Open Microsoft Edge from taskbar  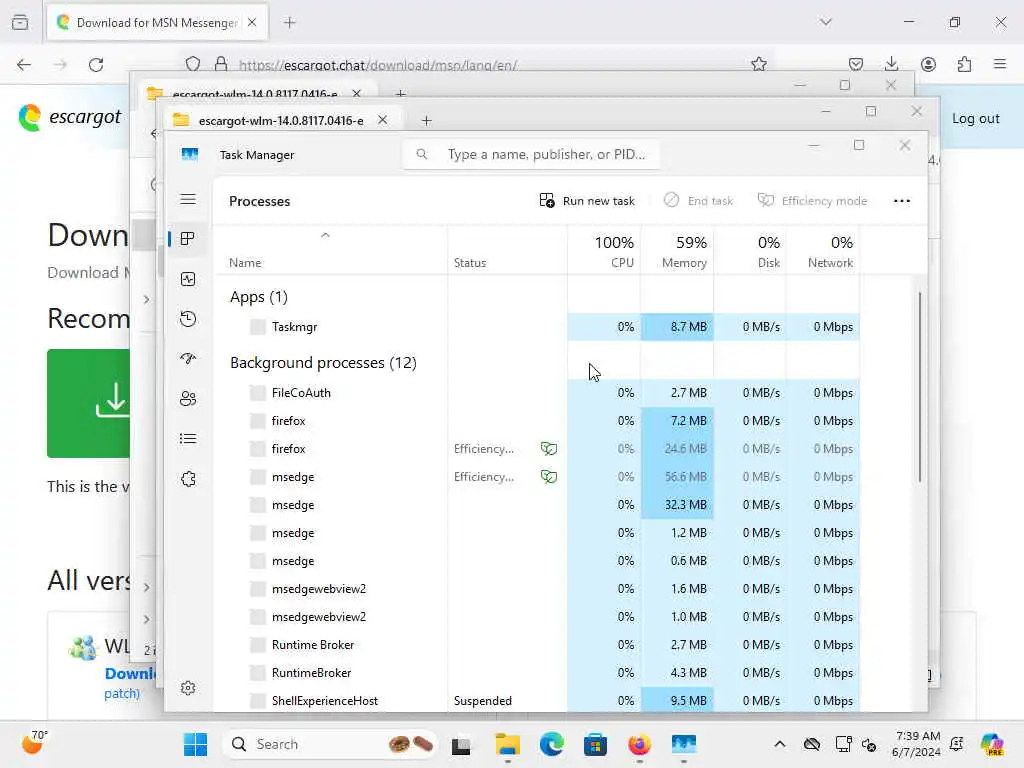tap(551, 744)
